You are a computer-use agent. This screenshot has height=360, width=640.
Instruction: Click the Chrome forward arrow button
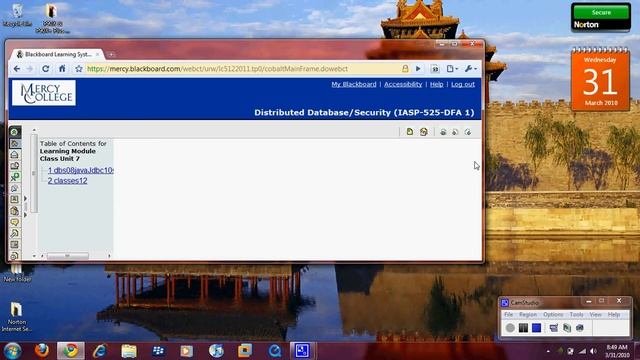point(30,69)
